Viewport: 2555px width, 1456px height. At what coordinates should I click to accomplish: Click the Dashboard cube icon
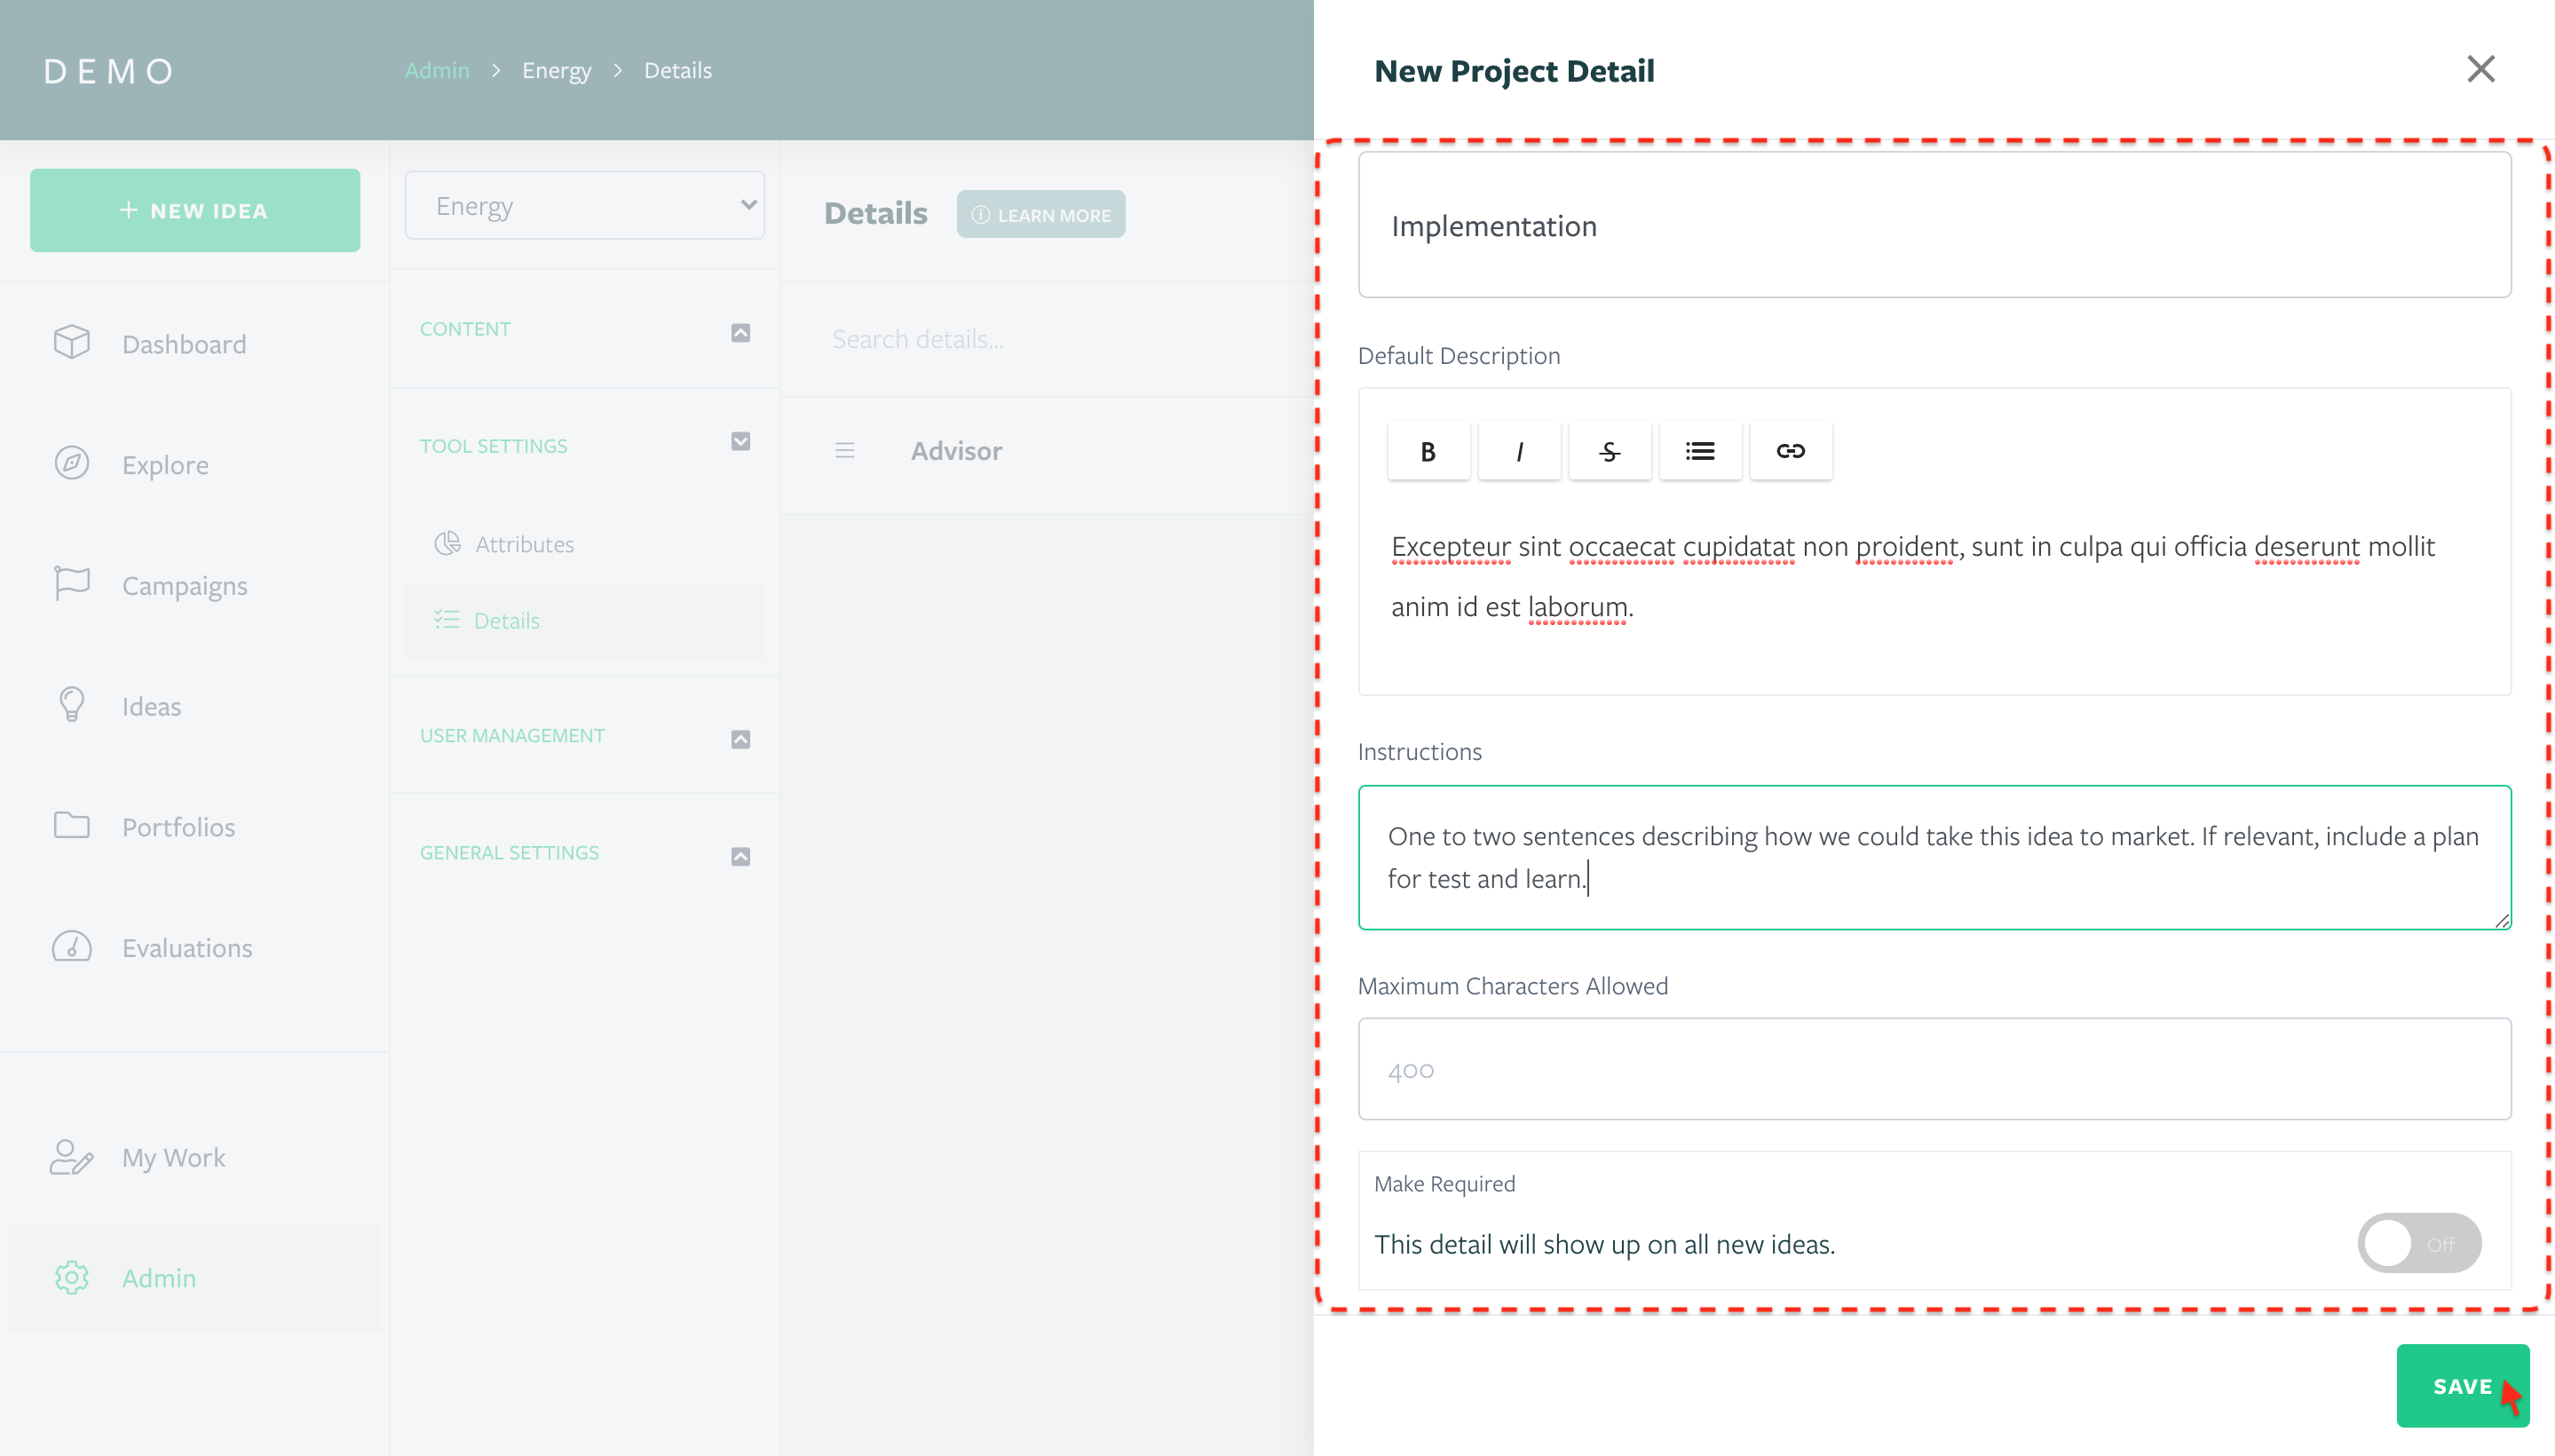point(72,343)
